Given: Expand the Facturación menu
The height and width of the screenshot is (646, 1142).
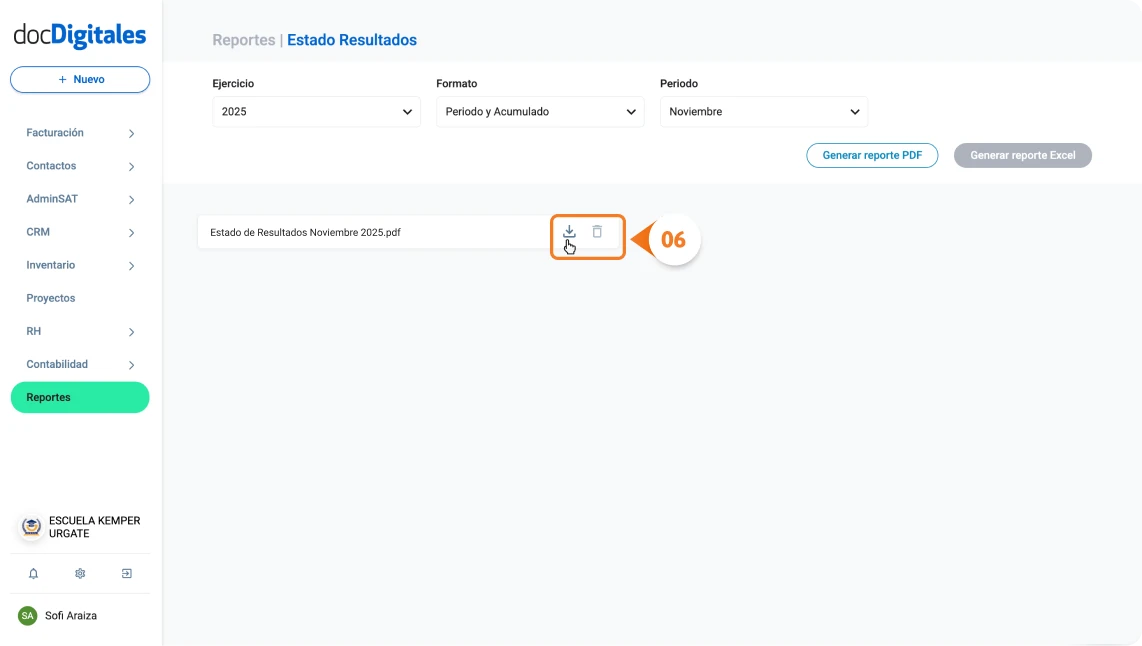Looking at the screenshot, I should [80, 133].
